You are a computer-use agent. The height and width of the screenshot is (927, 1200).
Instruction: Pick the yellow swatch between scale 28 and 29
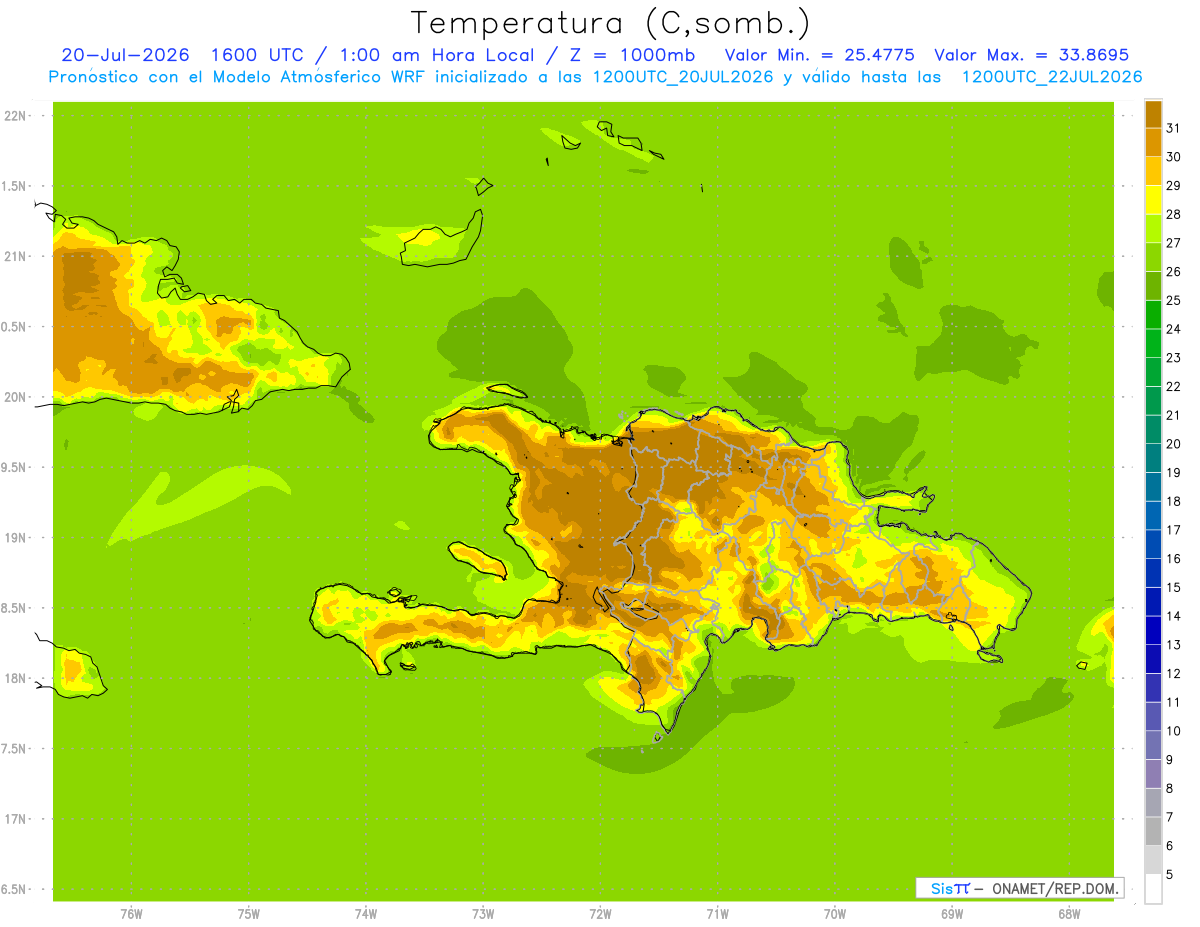tap(1153, 200)
